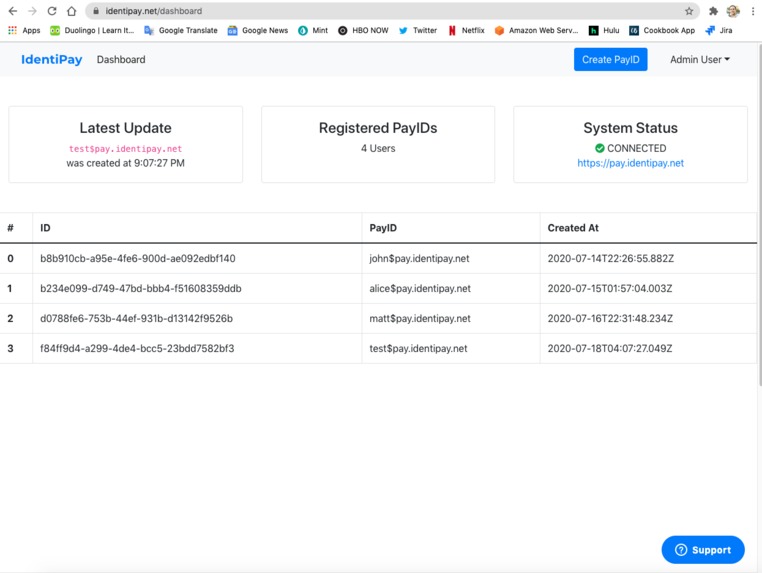Image resolution: width=762 pixels, height=573 pixels.
Task: Open the Google News bookmark
Action: (x=258, y=30)
